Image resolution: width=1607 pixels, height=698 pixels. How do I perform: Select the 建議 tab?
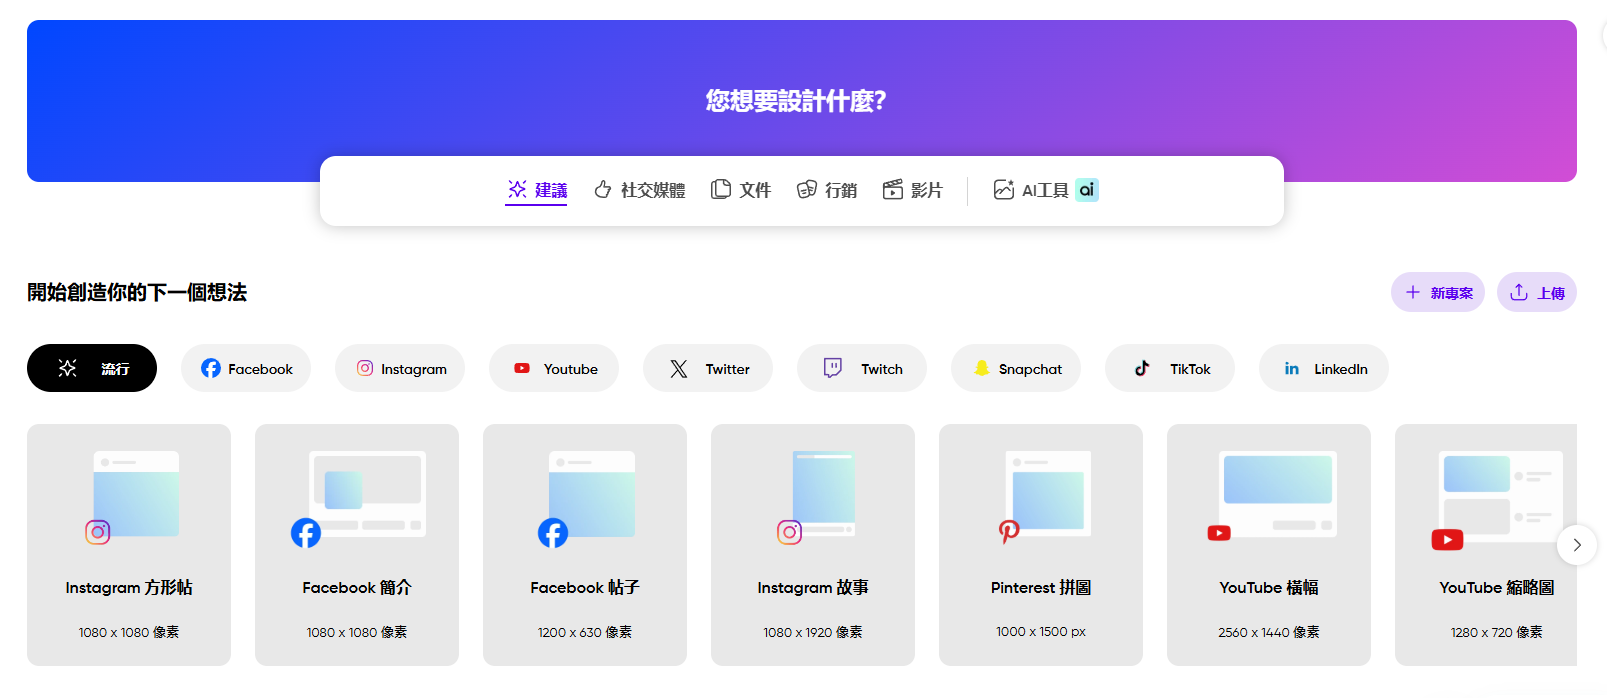[537, 190]
